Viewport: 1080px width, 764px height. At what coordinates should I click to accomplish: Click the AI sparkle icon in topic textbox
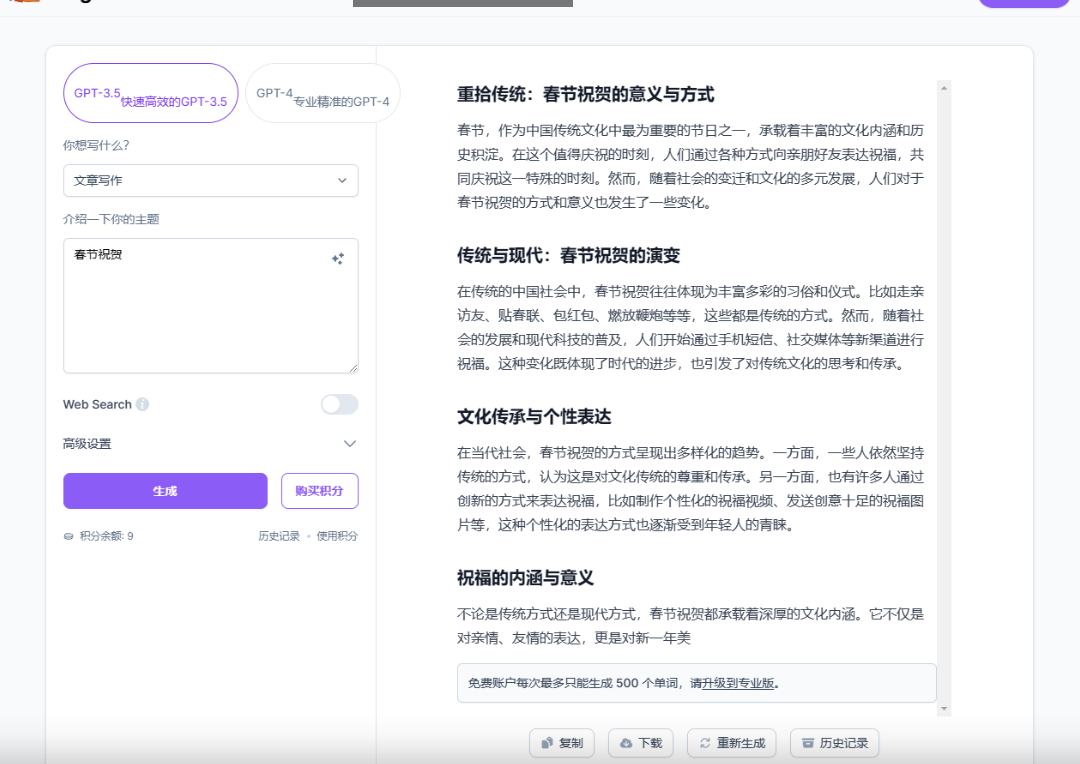[338, 258]
